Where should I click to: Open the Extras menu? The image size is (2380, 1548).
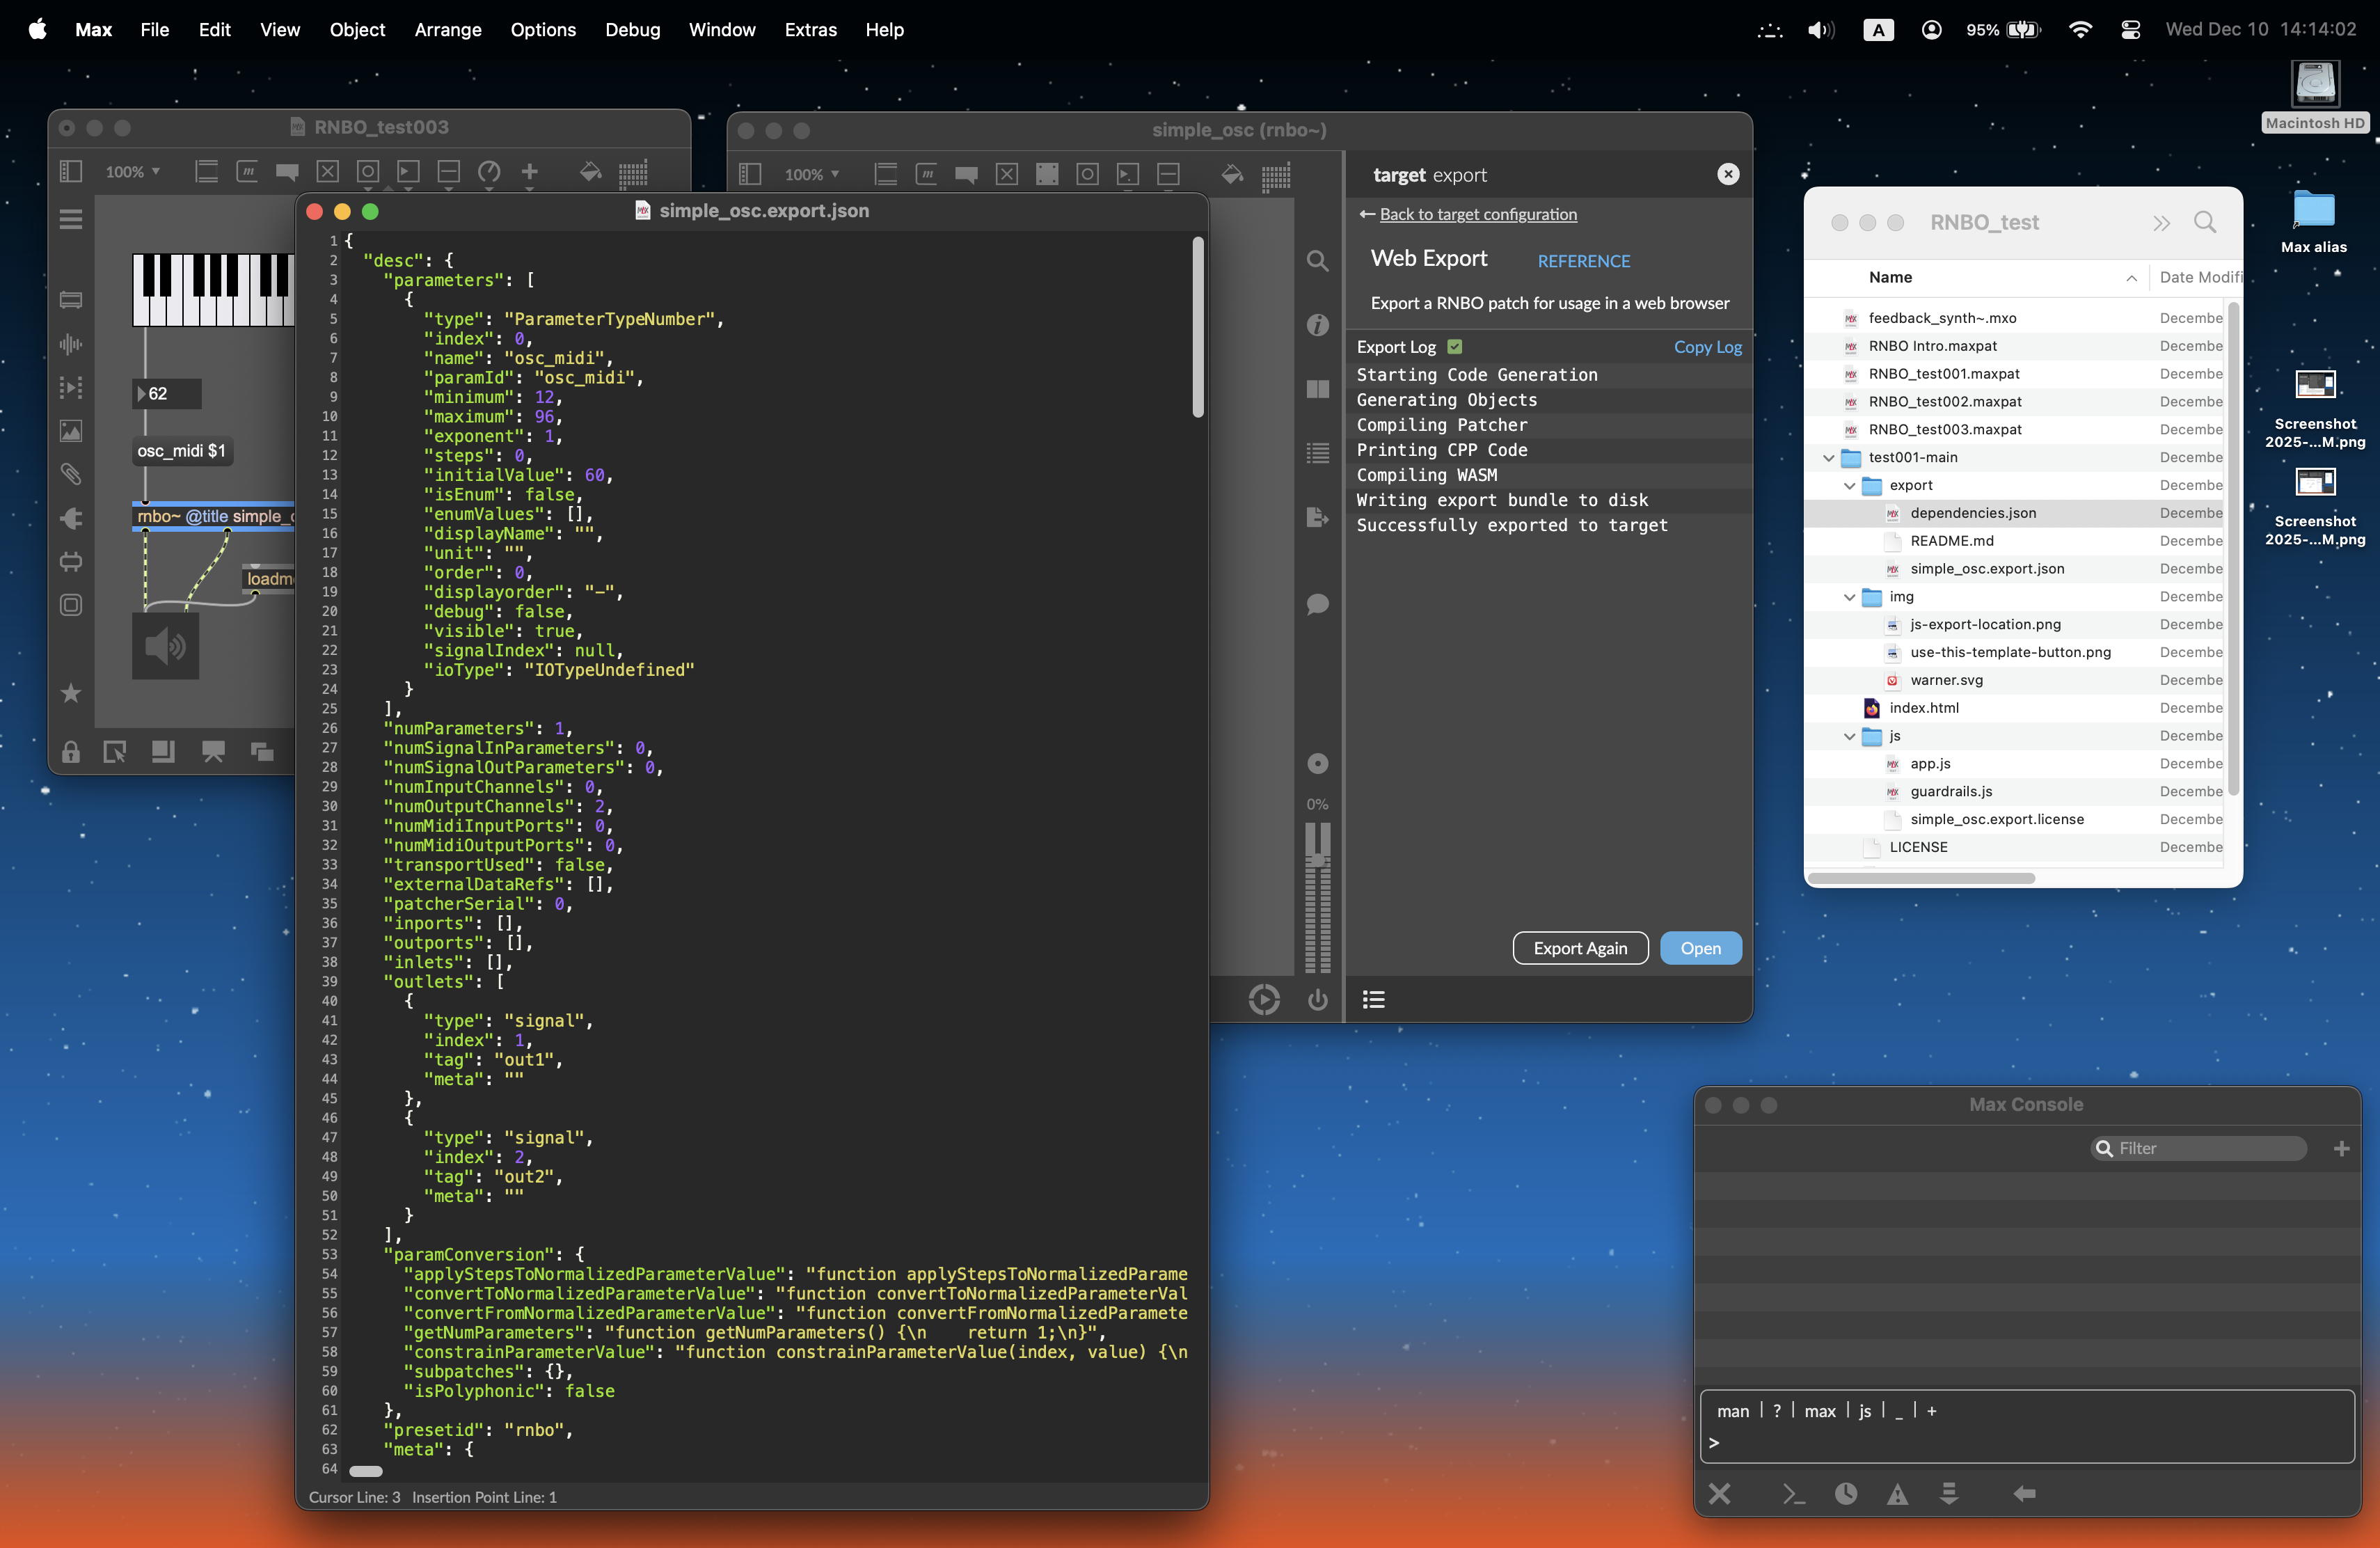click(810, 29)
